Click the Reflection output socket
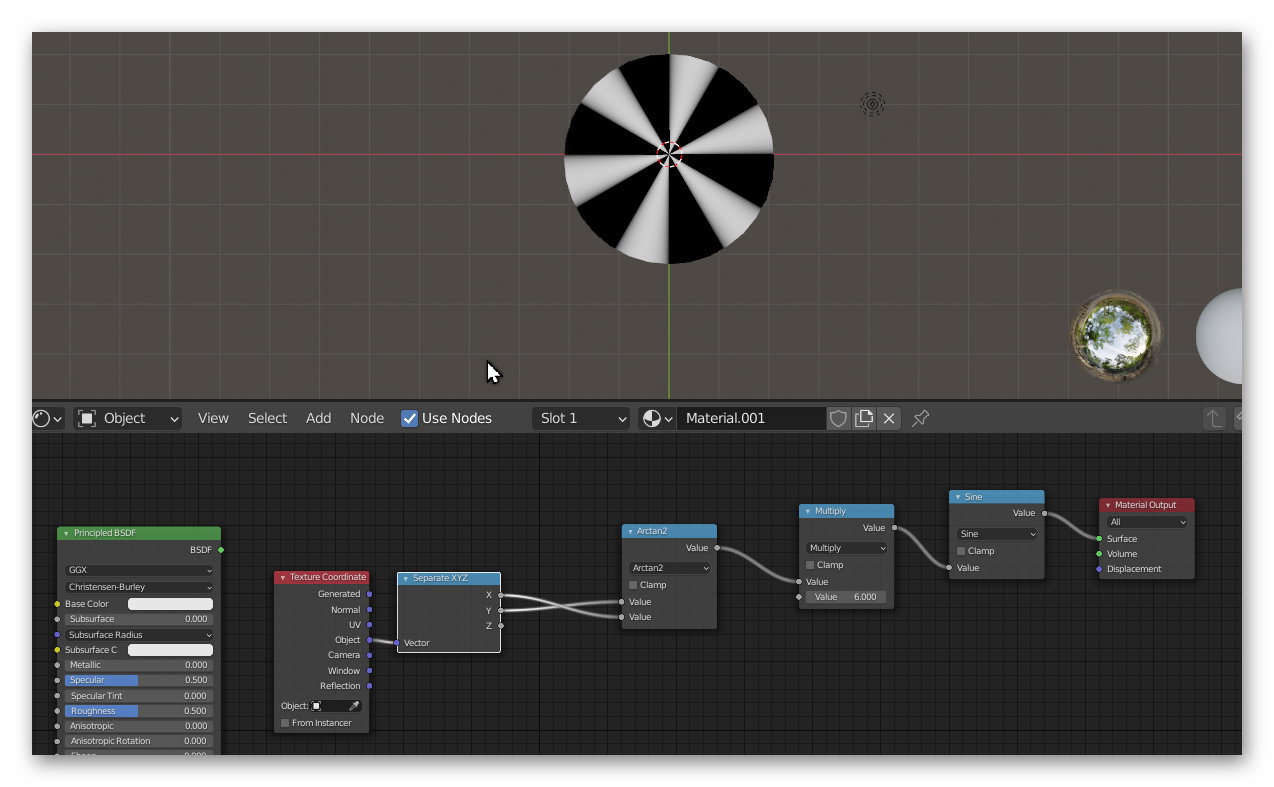This screenshot has width=1274, height=787. click(369, 686)
